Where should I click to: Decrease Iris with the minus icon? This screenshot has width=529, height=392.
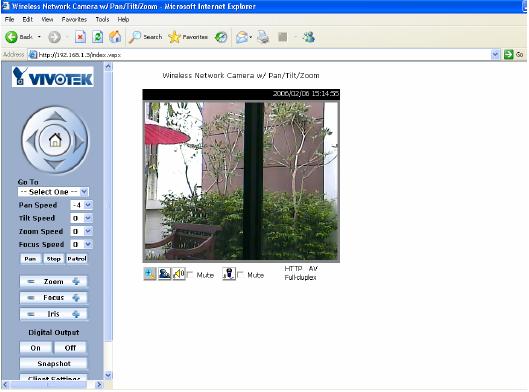[31, 314]
